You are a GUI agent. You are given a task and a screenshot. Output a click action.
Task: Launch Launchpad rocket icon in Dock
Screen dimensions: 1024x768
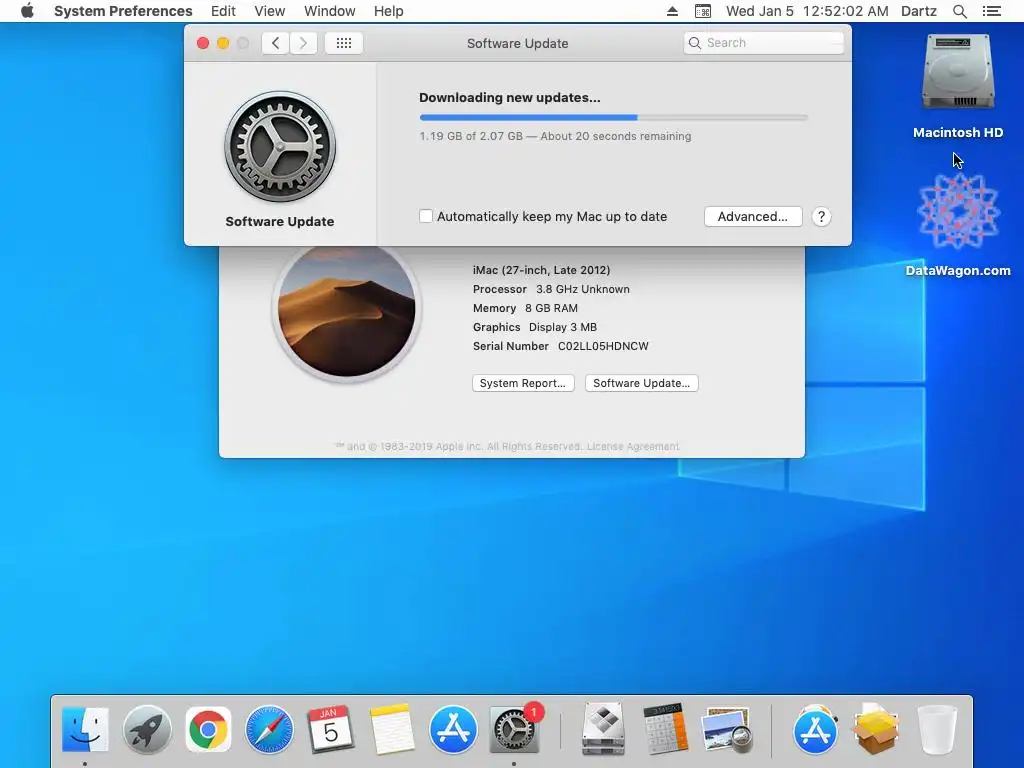point(147,729)
